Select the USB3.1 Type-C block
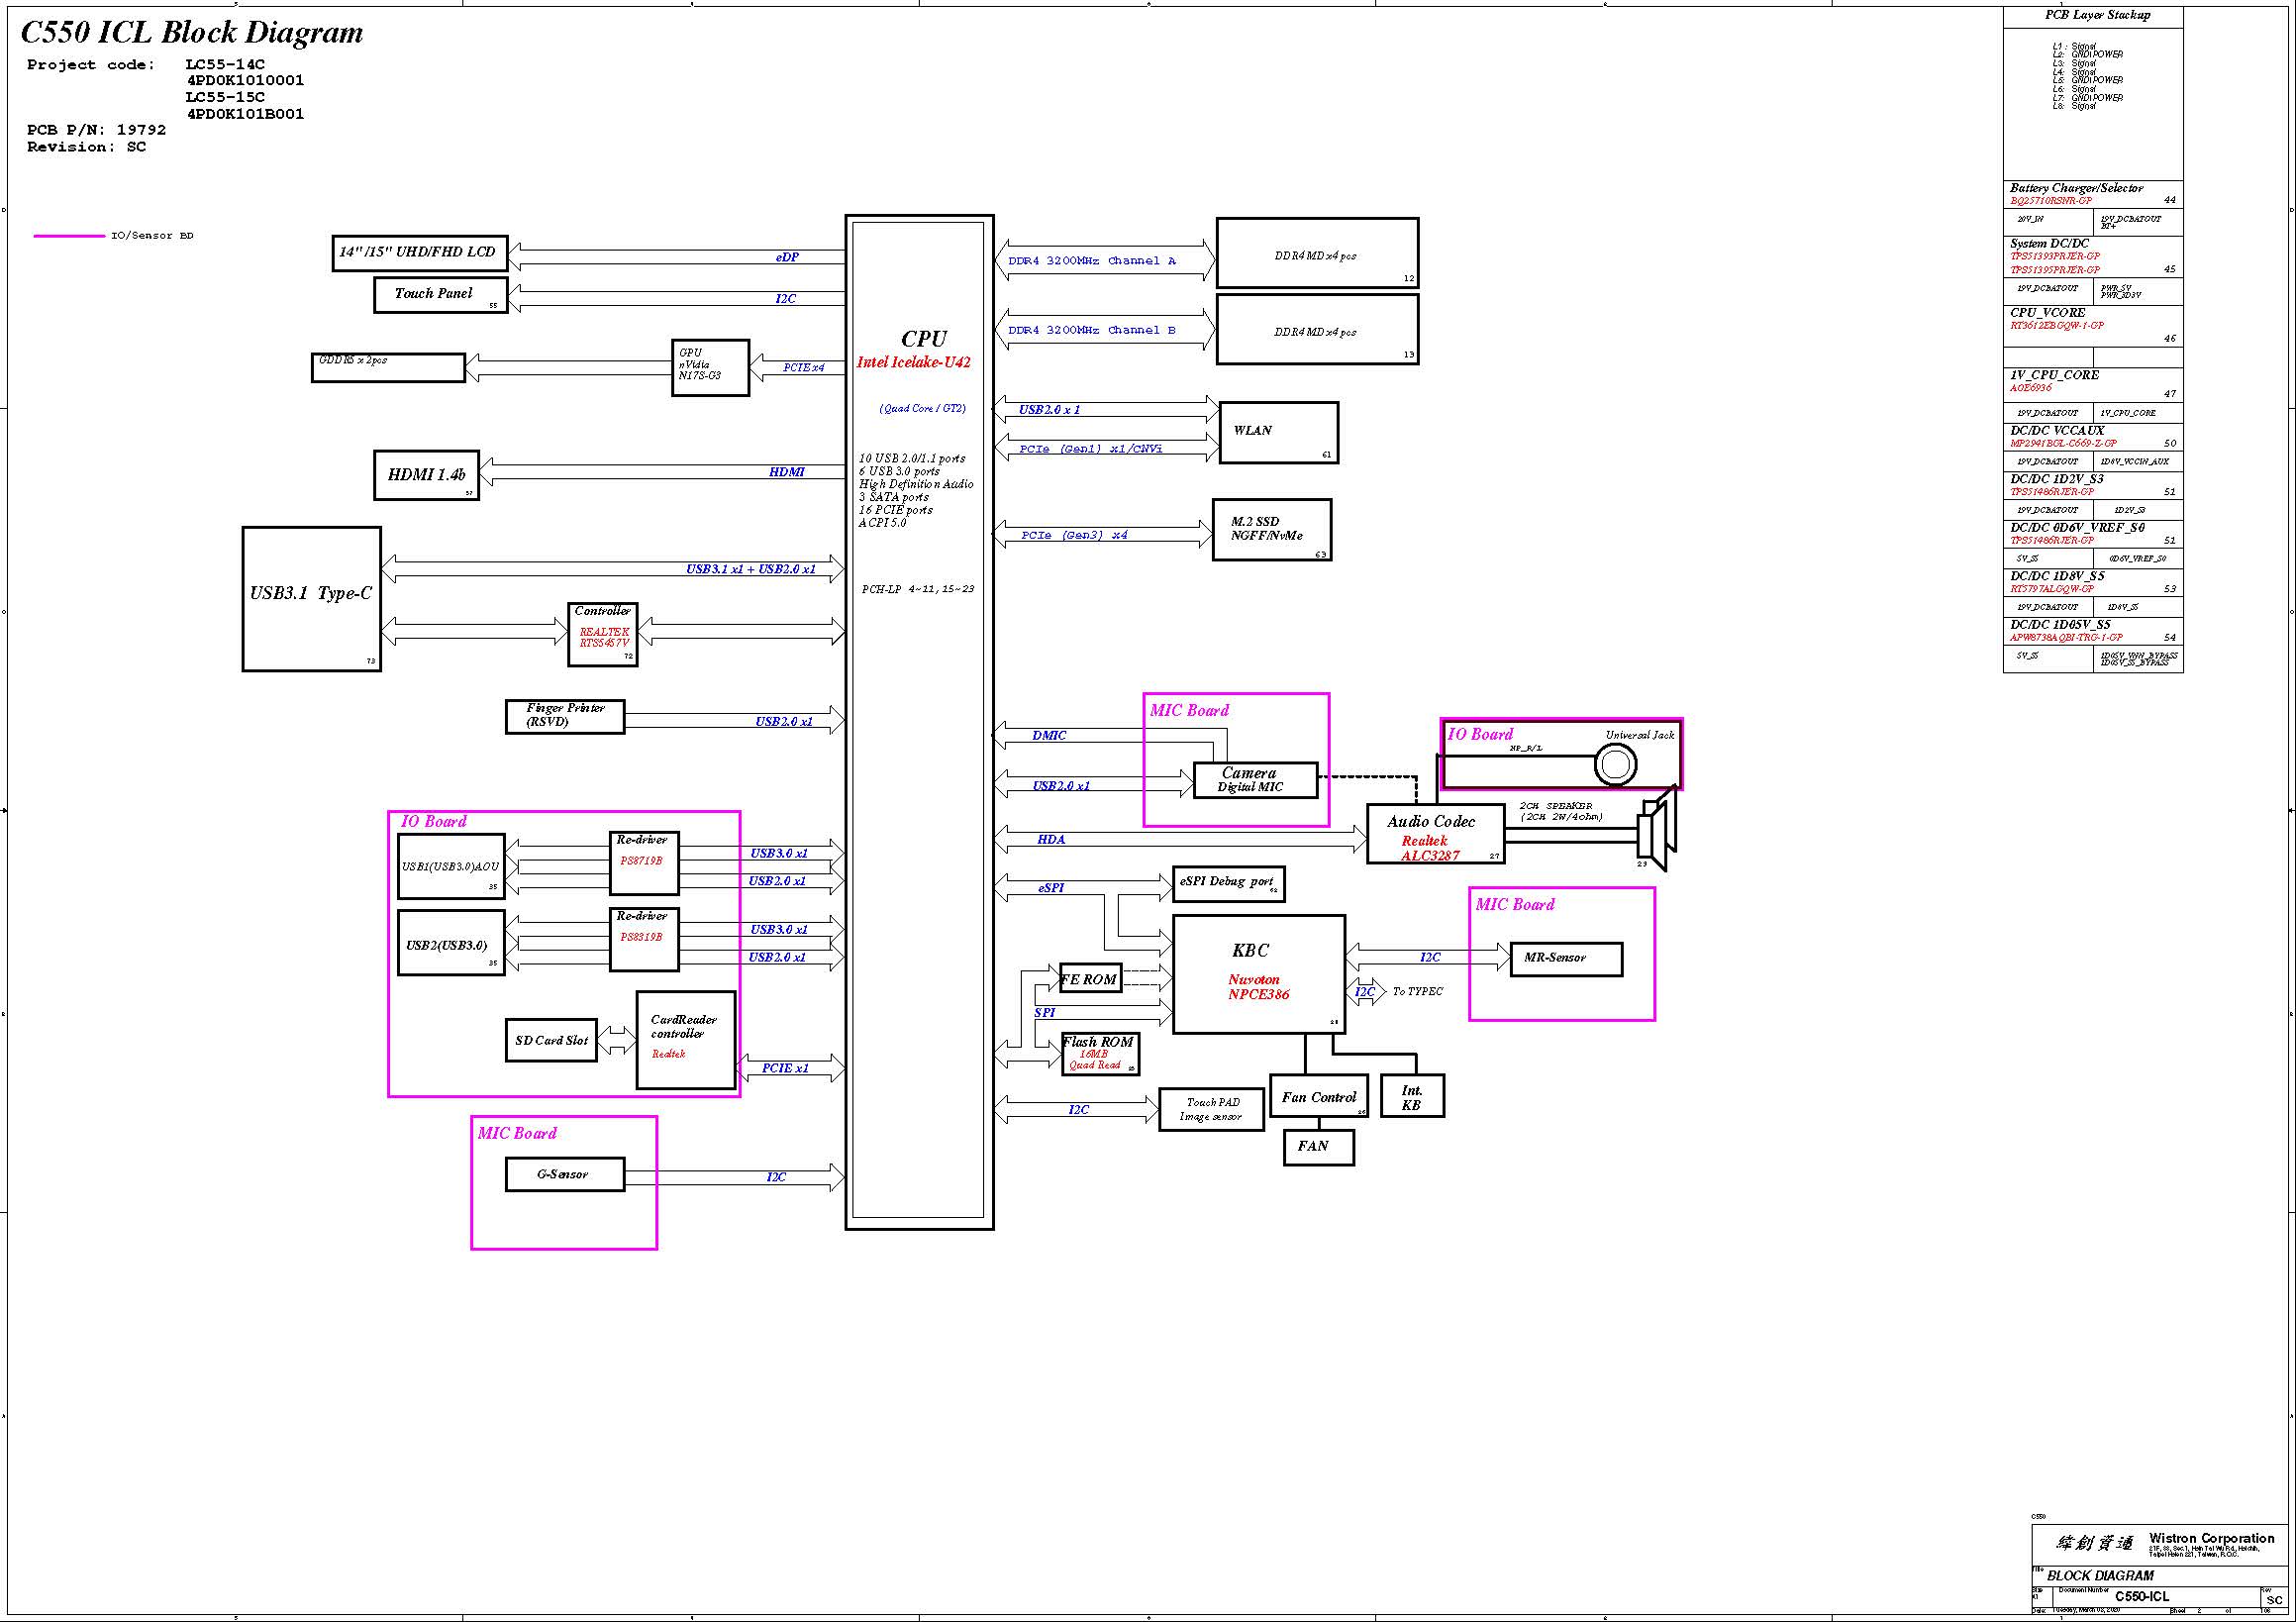This screenshot has width=2296, height=1622. click(311, 598)
